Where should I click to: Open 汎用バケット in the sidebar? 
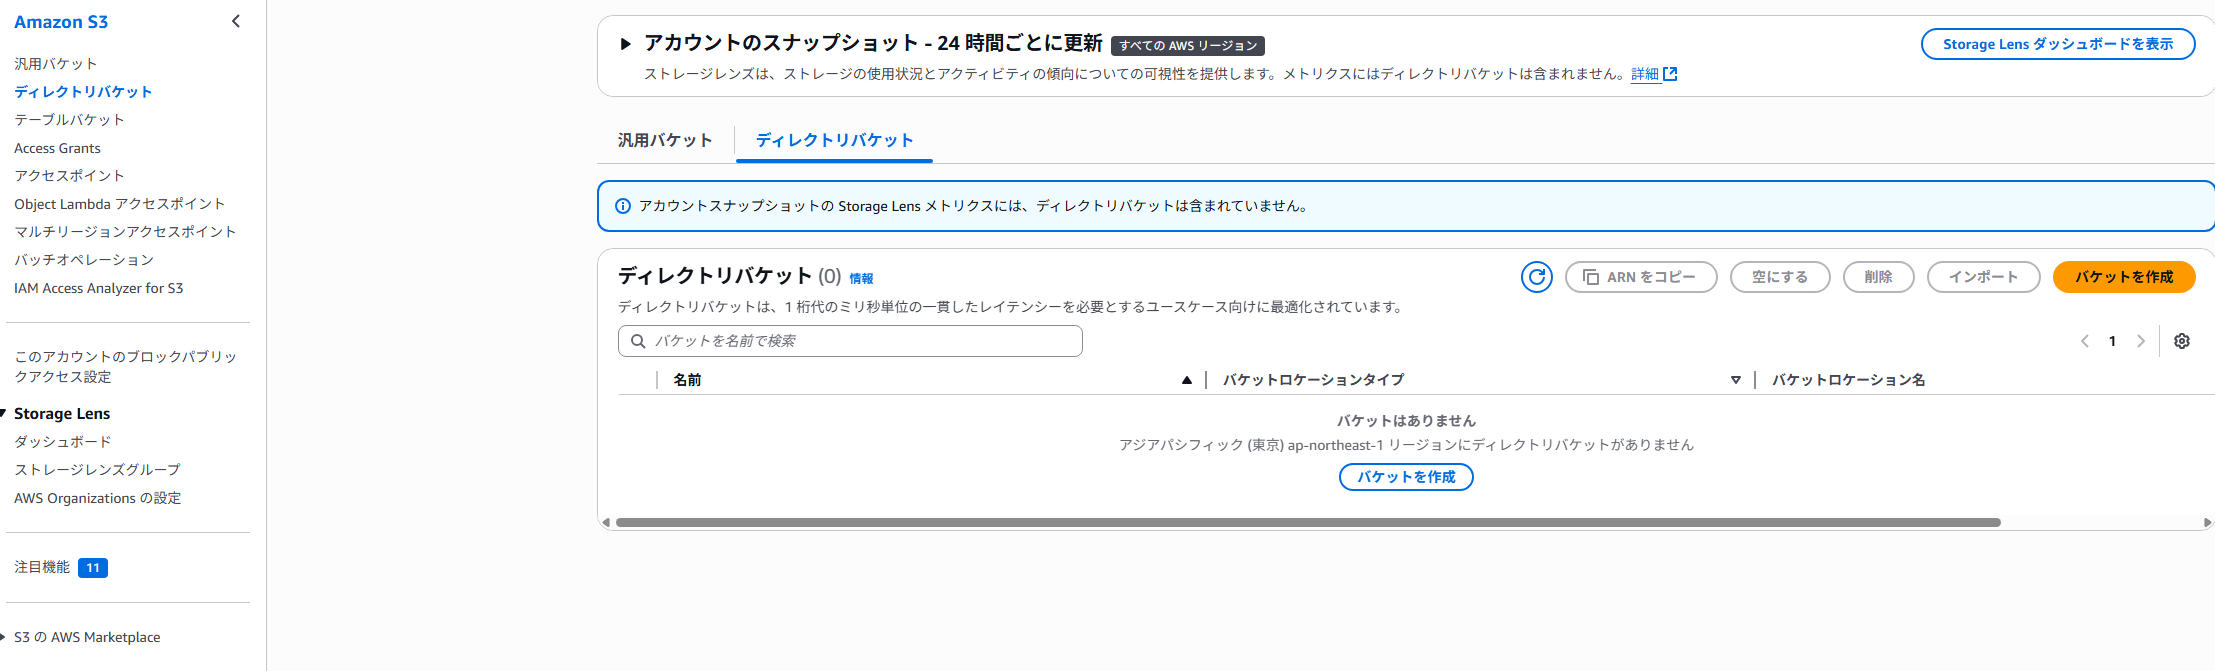(56, 63)
